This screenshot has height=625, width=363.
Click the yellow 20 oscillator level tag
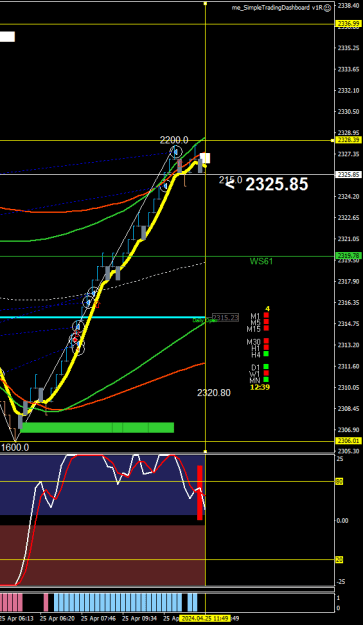339,560
